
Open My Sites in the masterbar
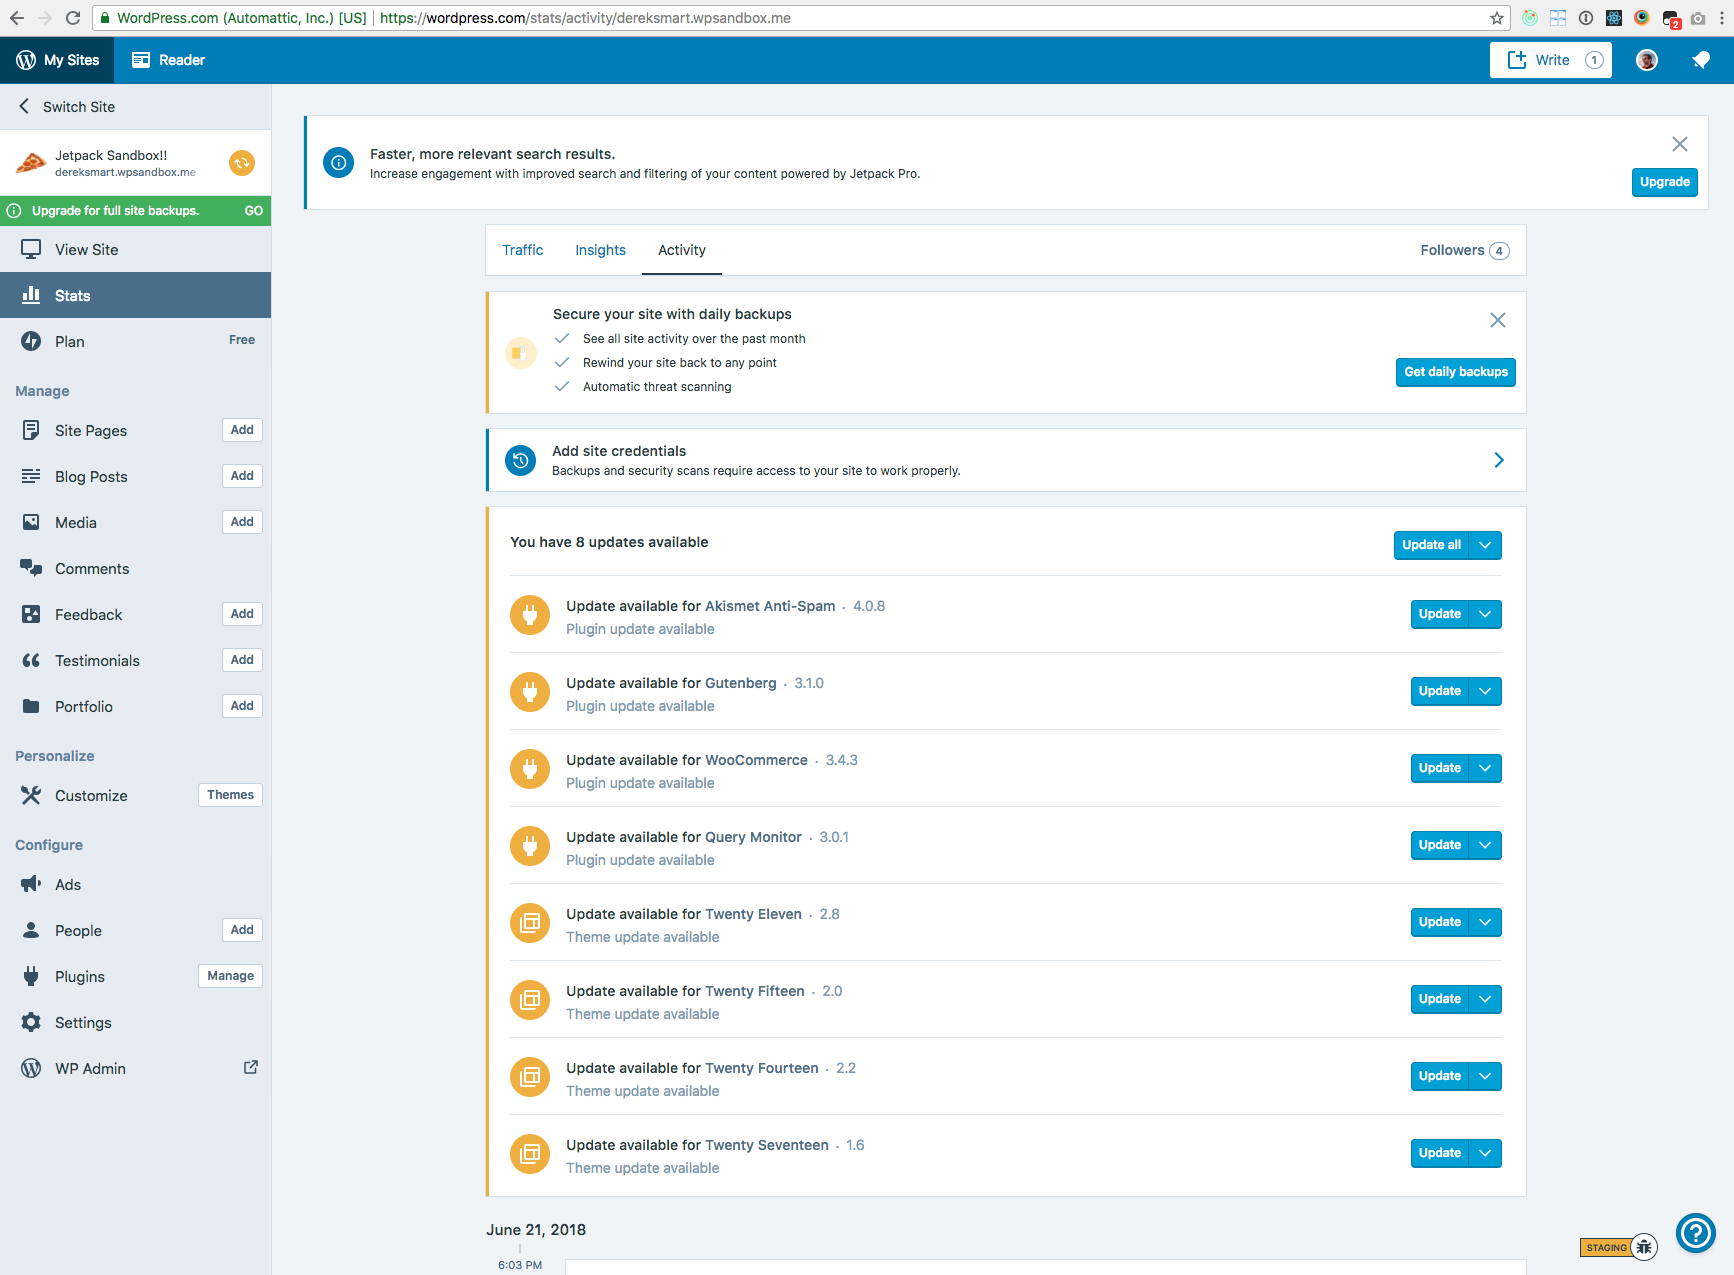pyautogui.click(x=57, y=60)
